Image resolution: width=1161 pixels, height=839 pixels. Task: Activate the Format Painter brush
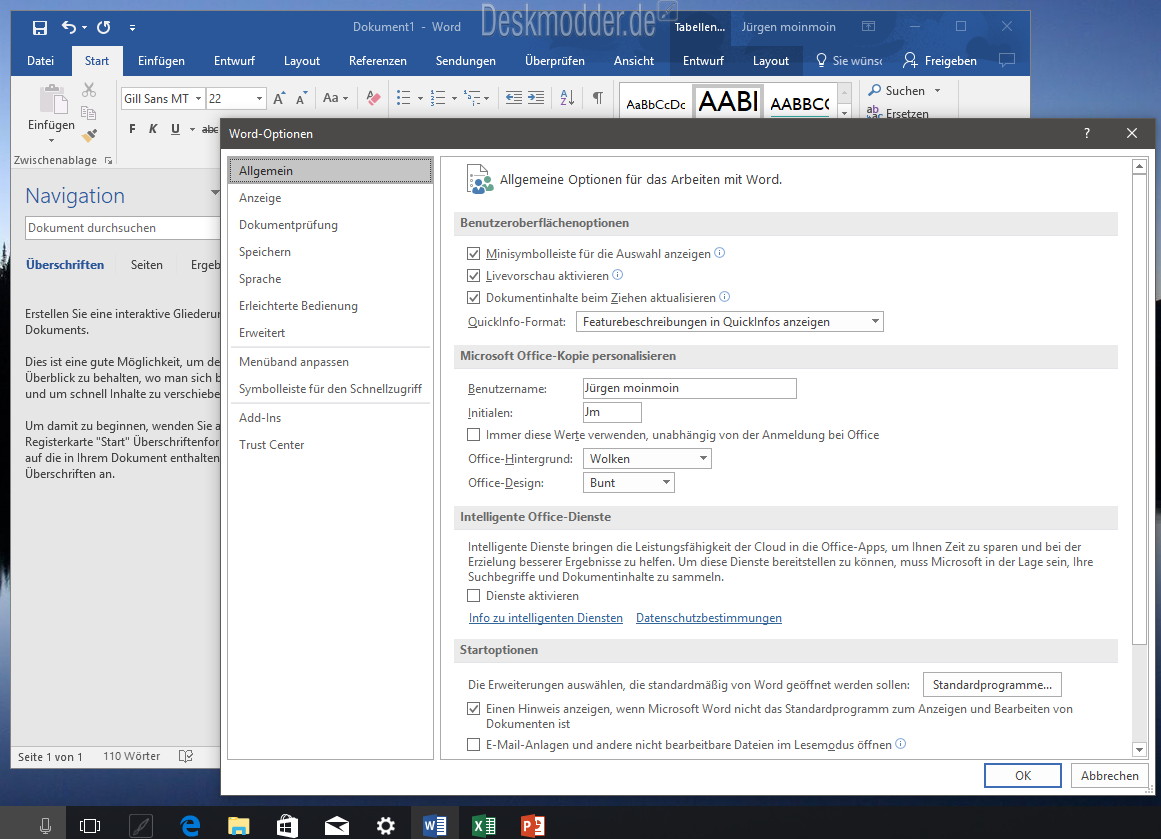[x=89, y=136]
